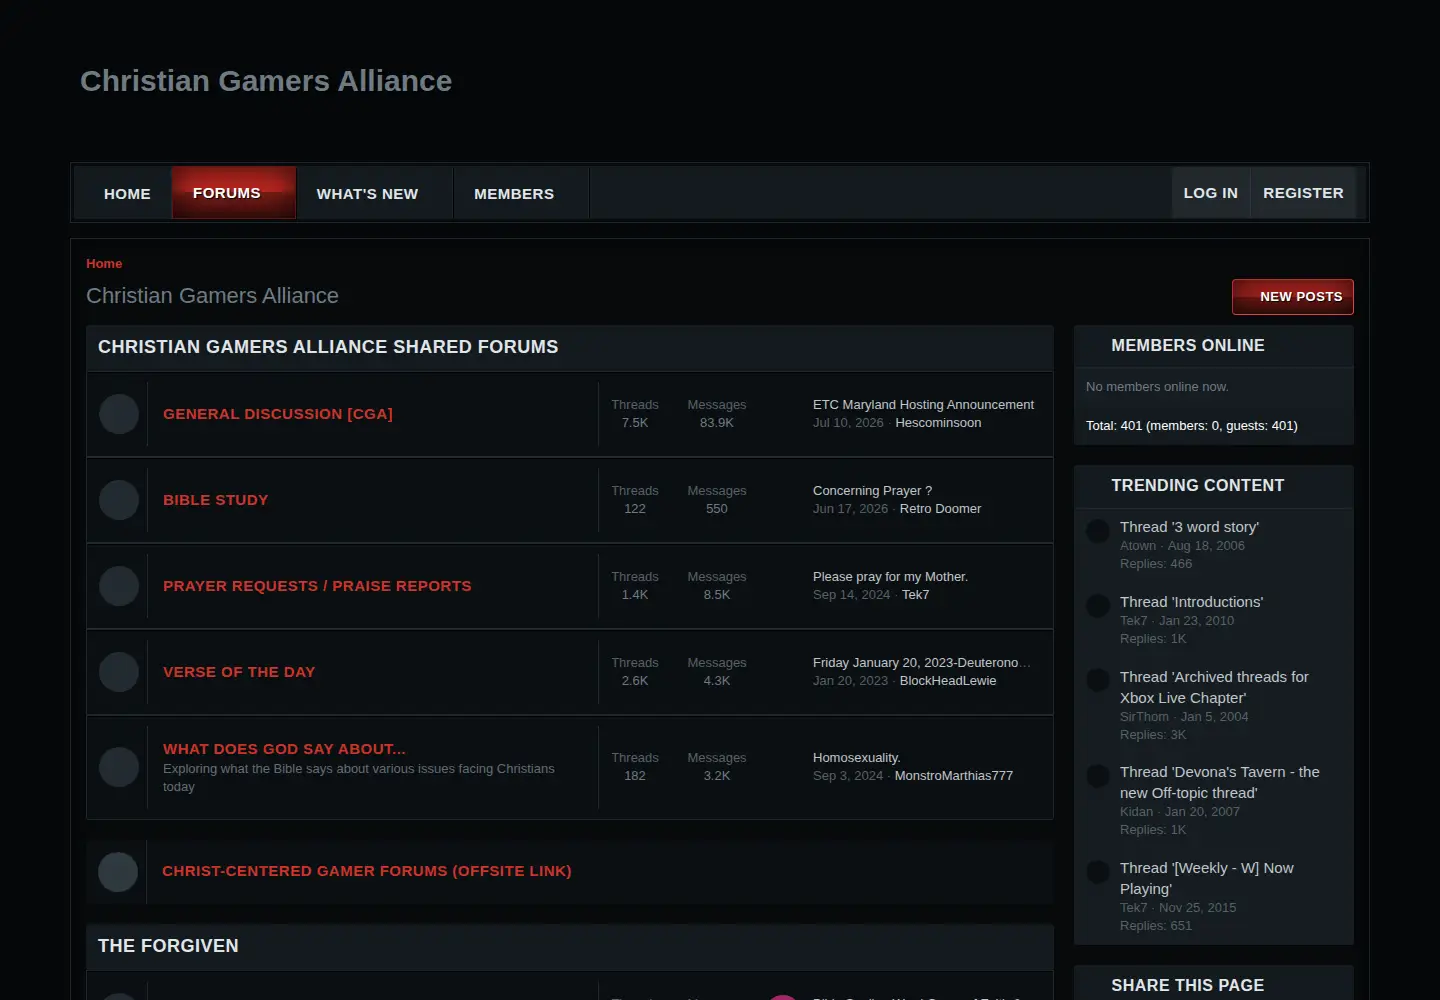Screen dimensions: 1440x1000
Task: Click avatar beside '[Weekly - W] Now Playing' thread
Action: pyautogui.click(x=1098, y=872)
